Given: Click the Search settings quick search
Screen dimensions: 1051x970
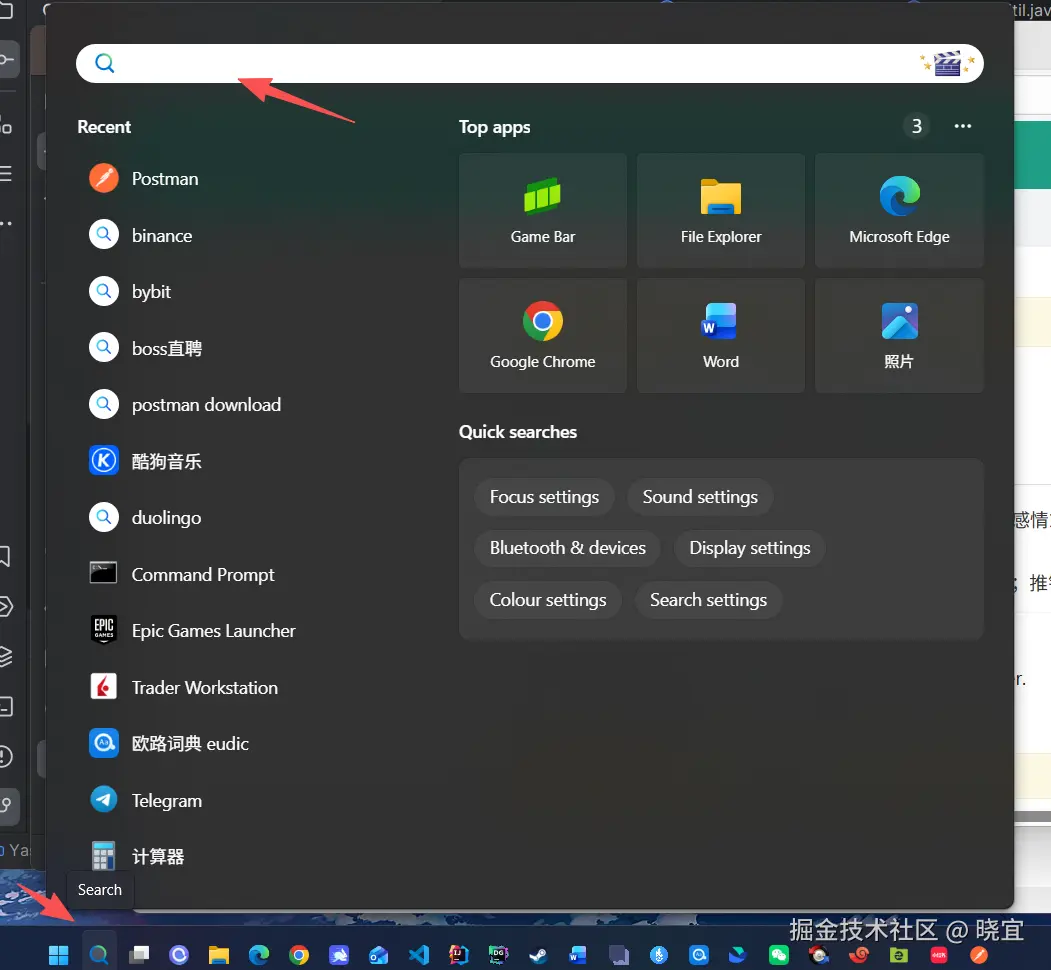Looking at the screenshot, I should [708, 599].
